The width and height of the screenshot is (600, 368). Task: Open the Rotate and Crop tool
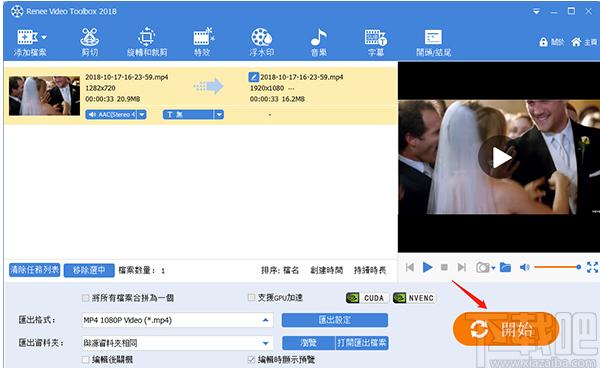[x=147, y=43]
